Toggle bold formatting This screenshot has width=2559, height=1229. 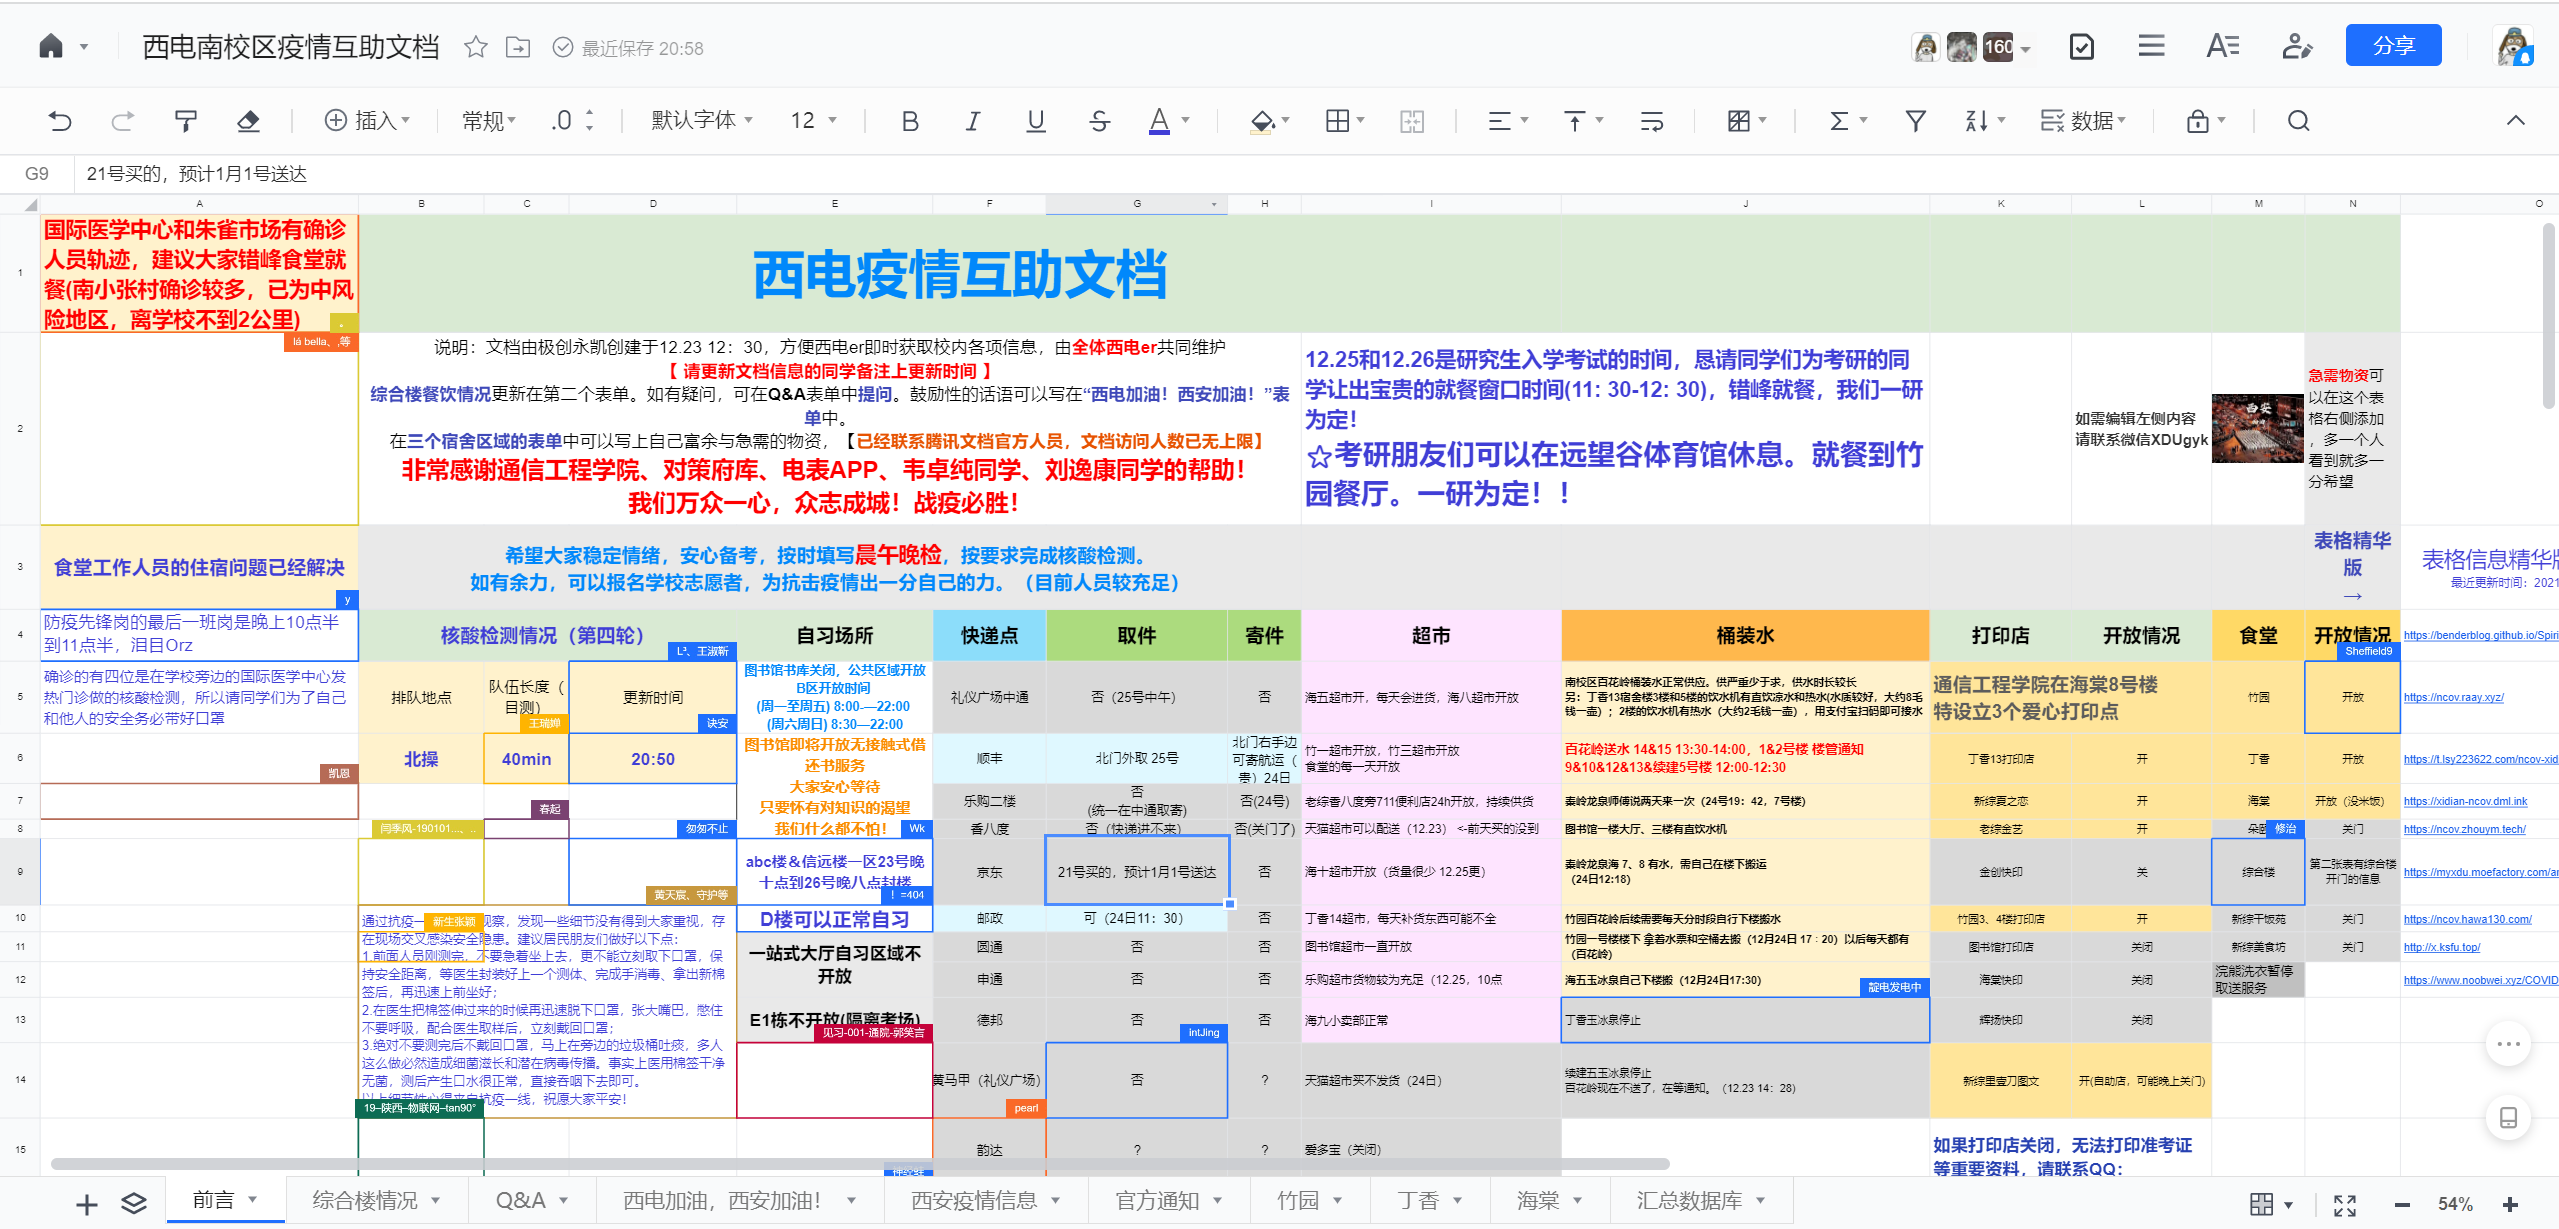(x=909, y=121)
